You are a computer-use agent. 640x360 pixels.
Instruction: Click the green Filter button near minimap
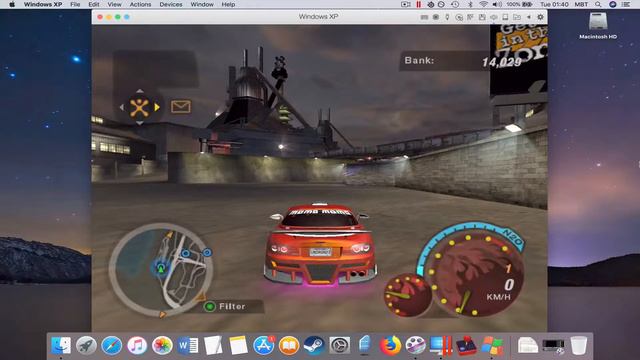pyautogui.click(x=210, y=307)
